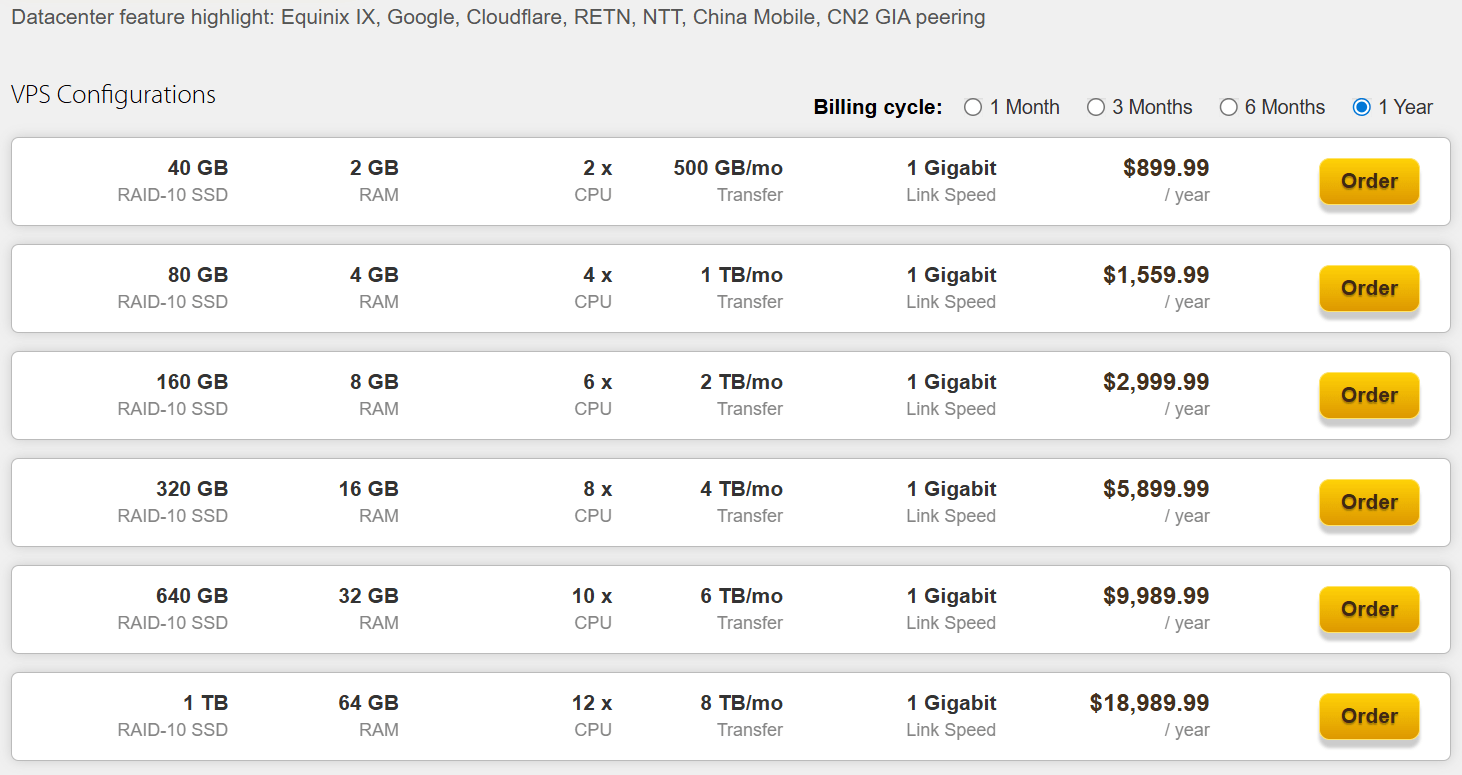
Task: Switch billing cycle to 6 Months
Action: (x=1229, y=107)
